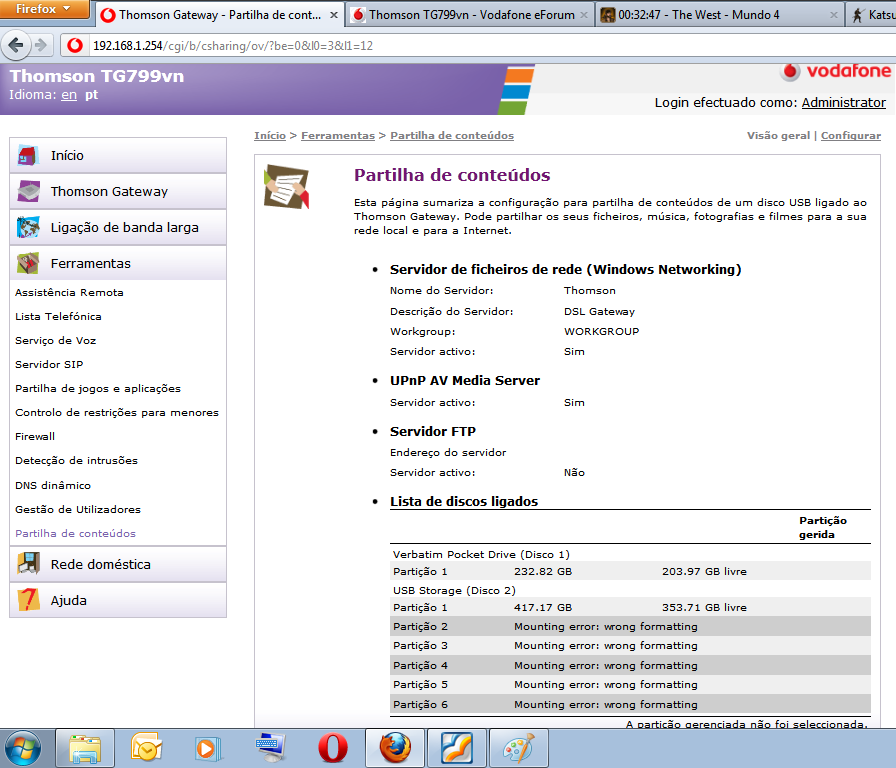Click the Thomson Gateway router icon

(x=28, y=191)
